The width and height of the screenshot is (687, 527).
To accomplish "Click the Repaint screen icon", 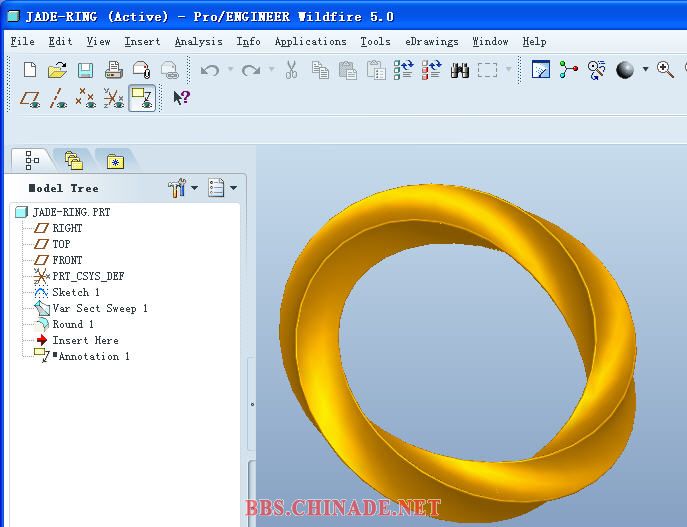I will pos(541,70).
